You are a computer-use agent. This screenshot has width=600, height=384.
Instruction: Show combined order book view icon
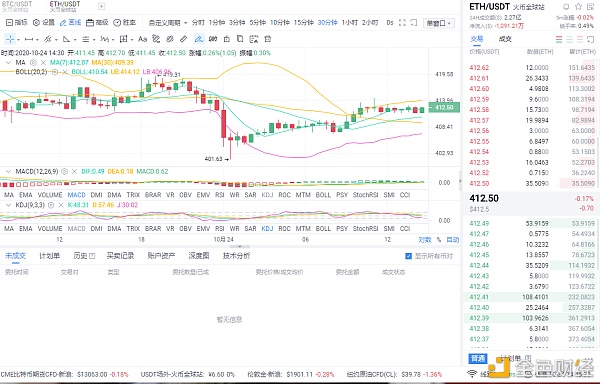coord(559,39)
